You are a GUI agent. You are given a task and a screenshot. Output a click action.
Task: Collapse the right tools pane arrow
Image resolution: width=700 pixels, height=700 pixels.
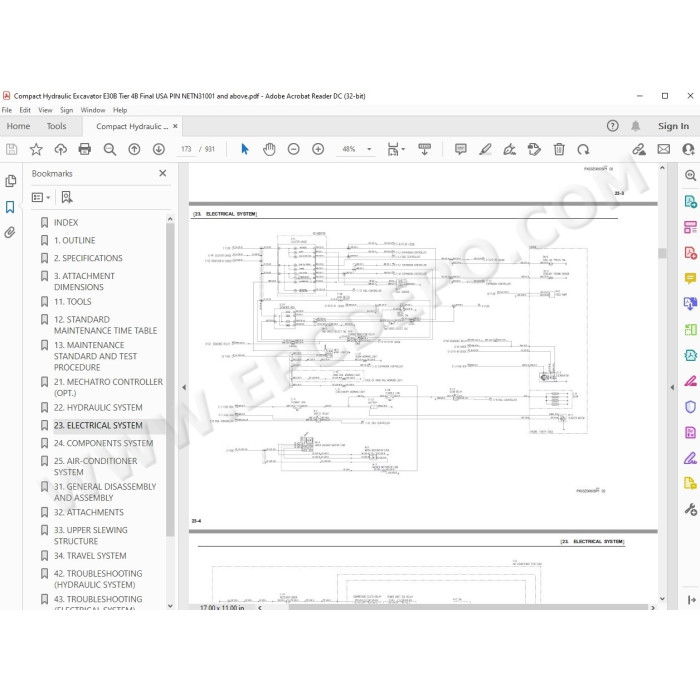click(x=672, y=388)
